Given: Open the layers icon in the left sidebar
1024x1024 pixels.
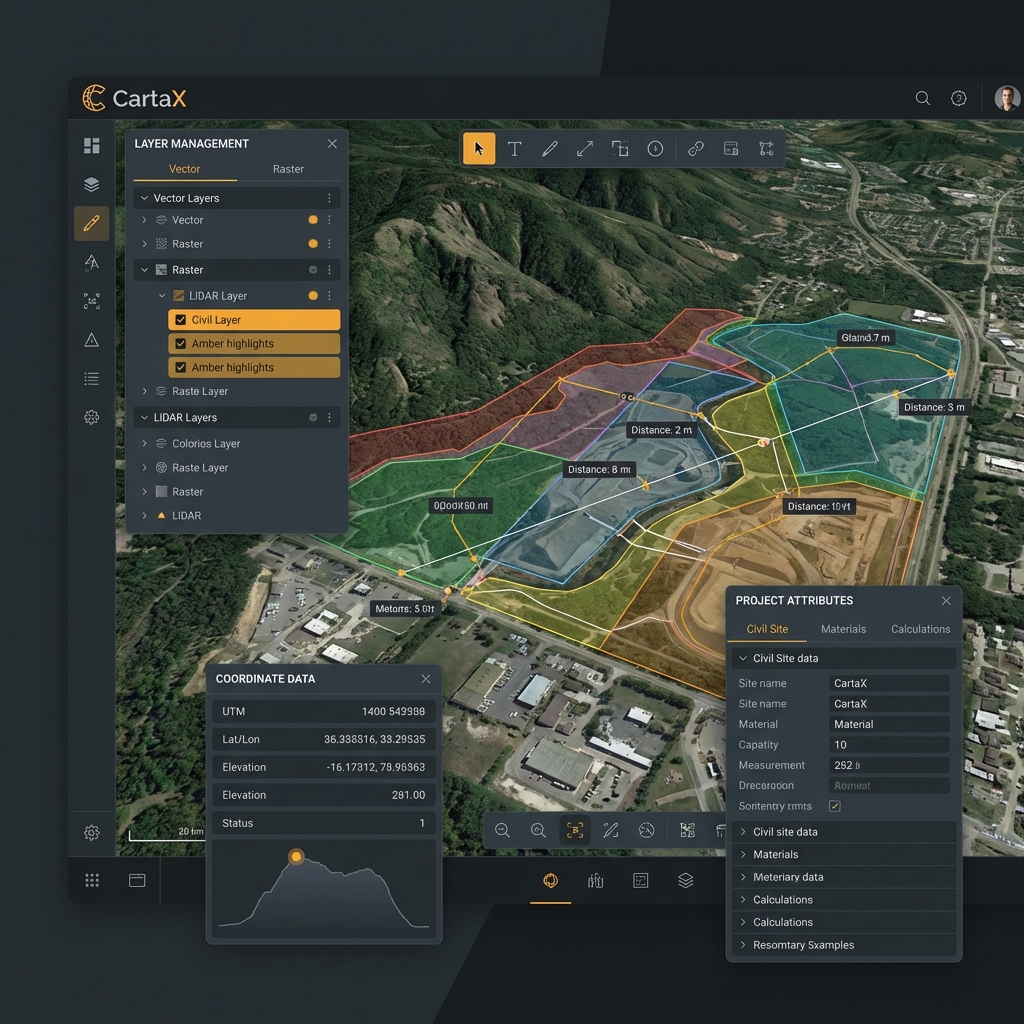Looking at the screenshot, I should coord(91,184).
